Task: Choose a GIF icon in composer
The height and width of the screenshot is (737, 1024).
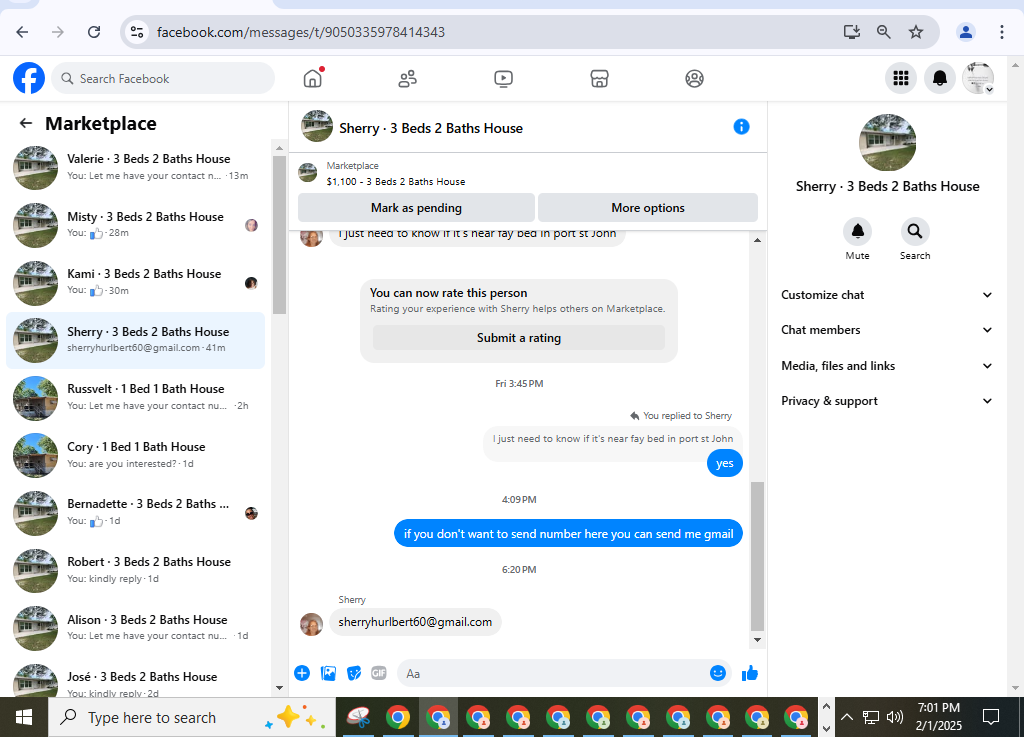Action: point(379,673)
